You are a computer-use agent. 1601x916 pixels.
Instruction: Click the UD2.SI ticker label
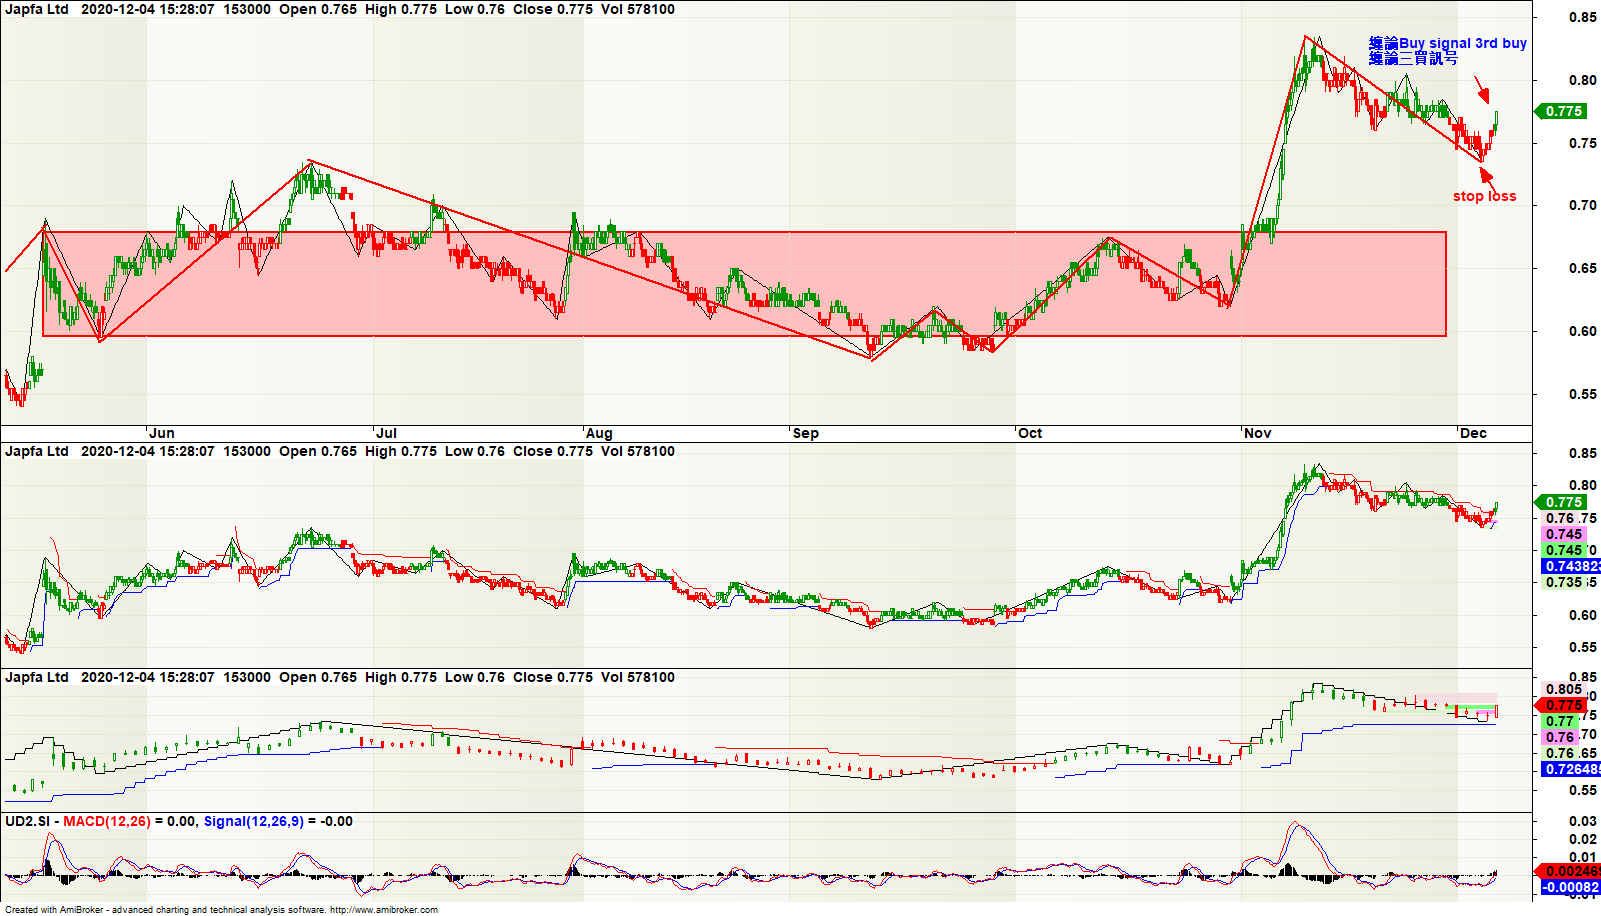click(27, 821)
